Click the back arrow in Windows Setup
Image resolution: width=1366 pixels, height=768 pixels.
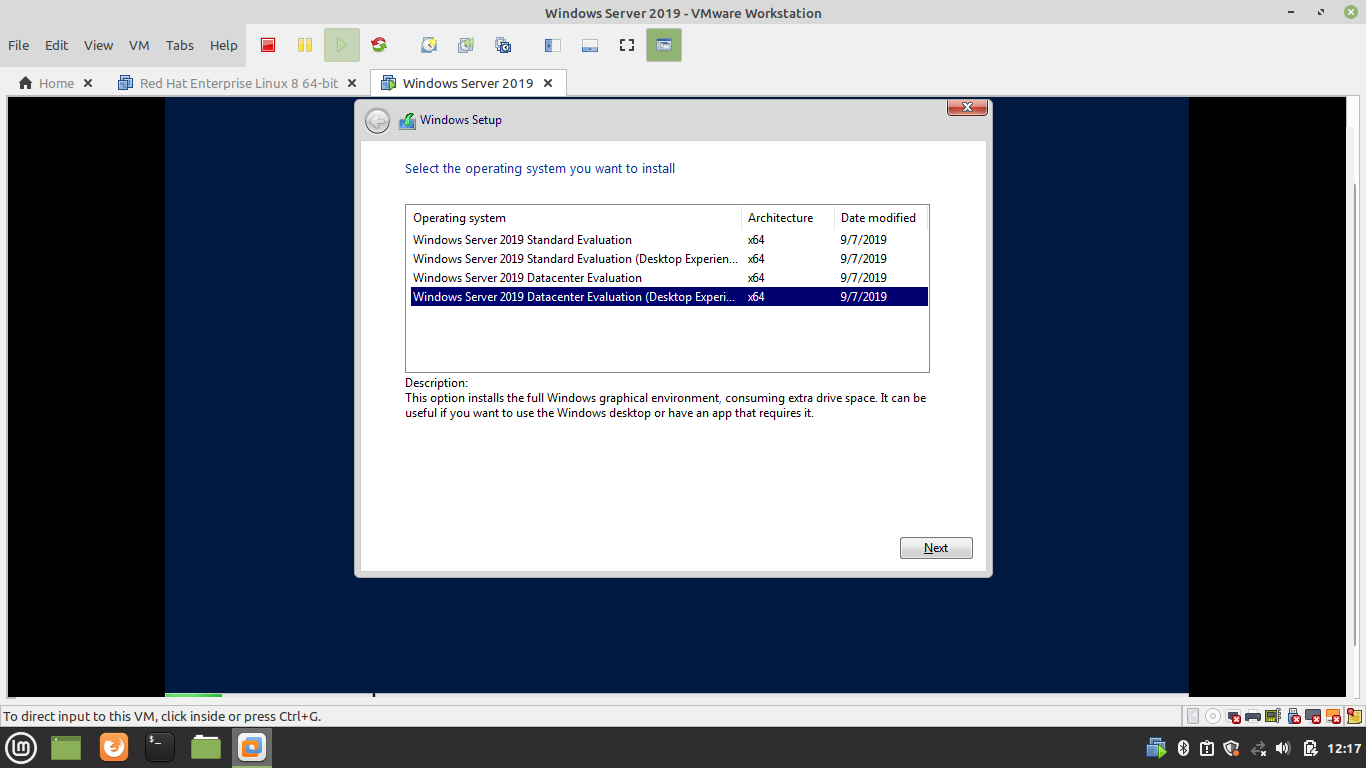(377, 121)
